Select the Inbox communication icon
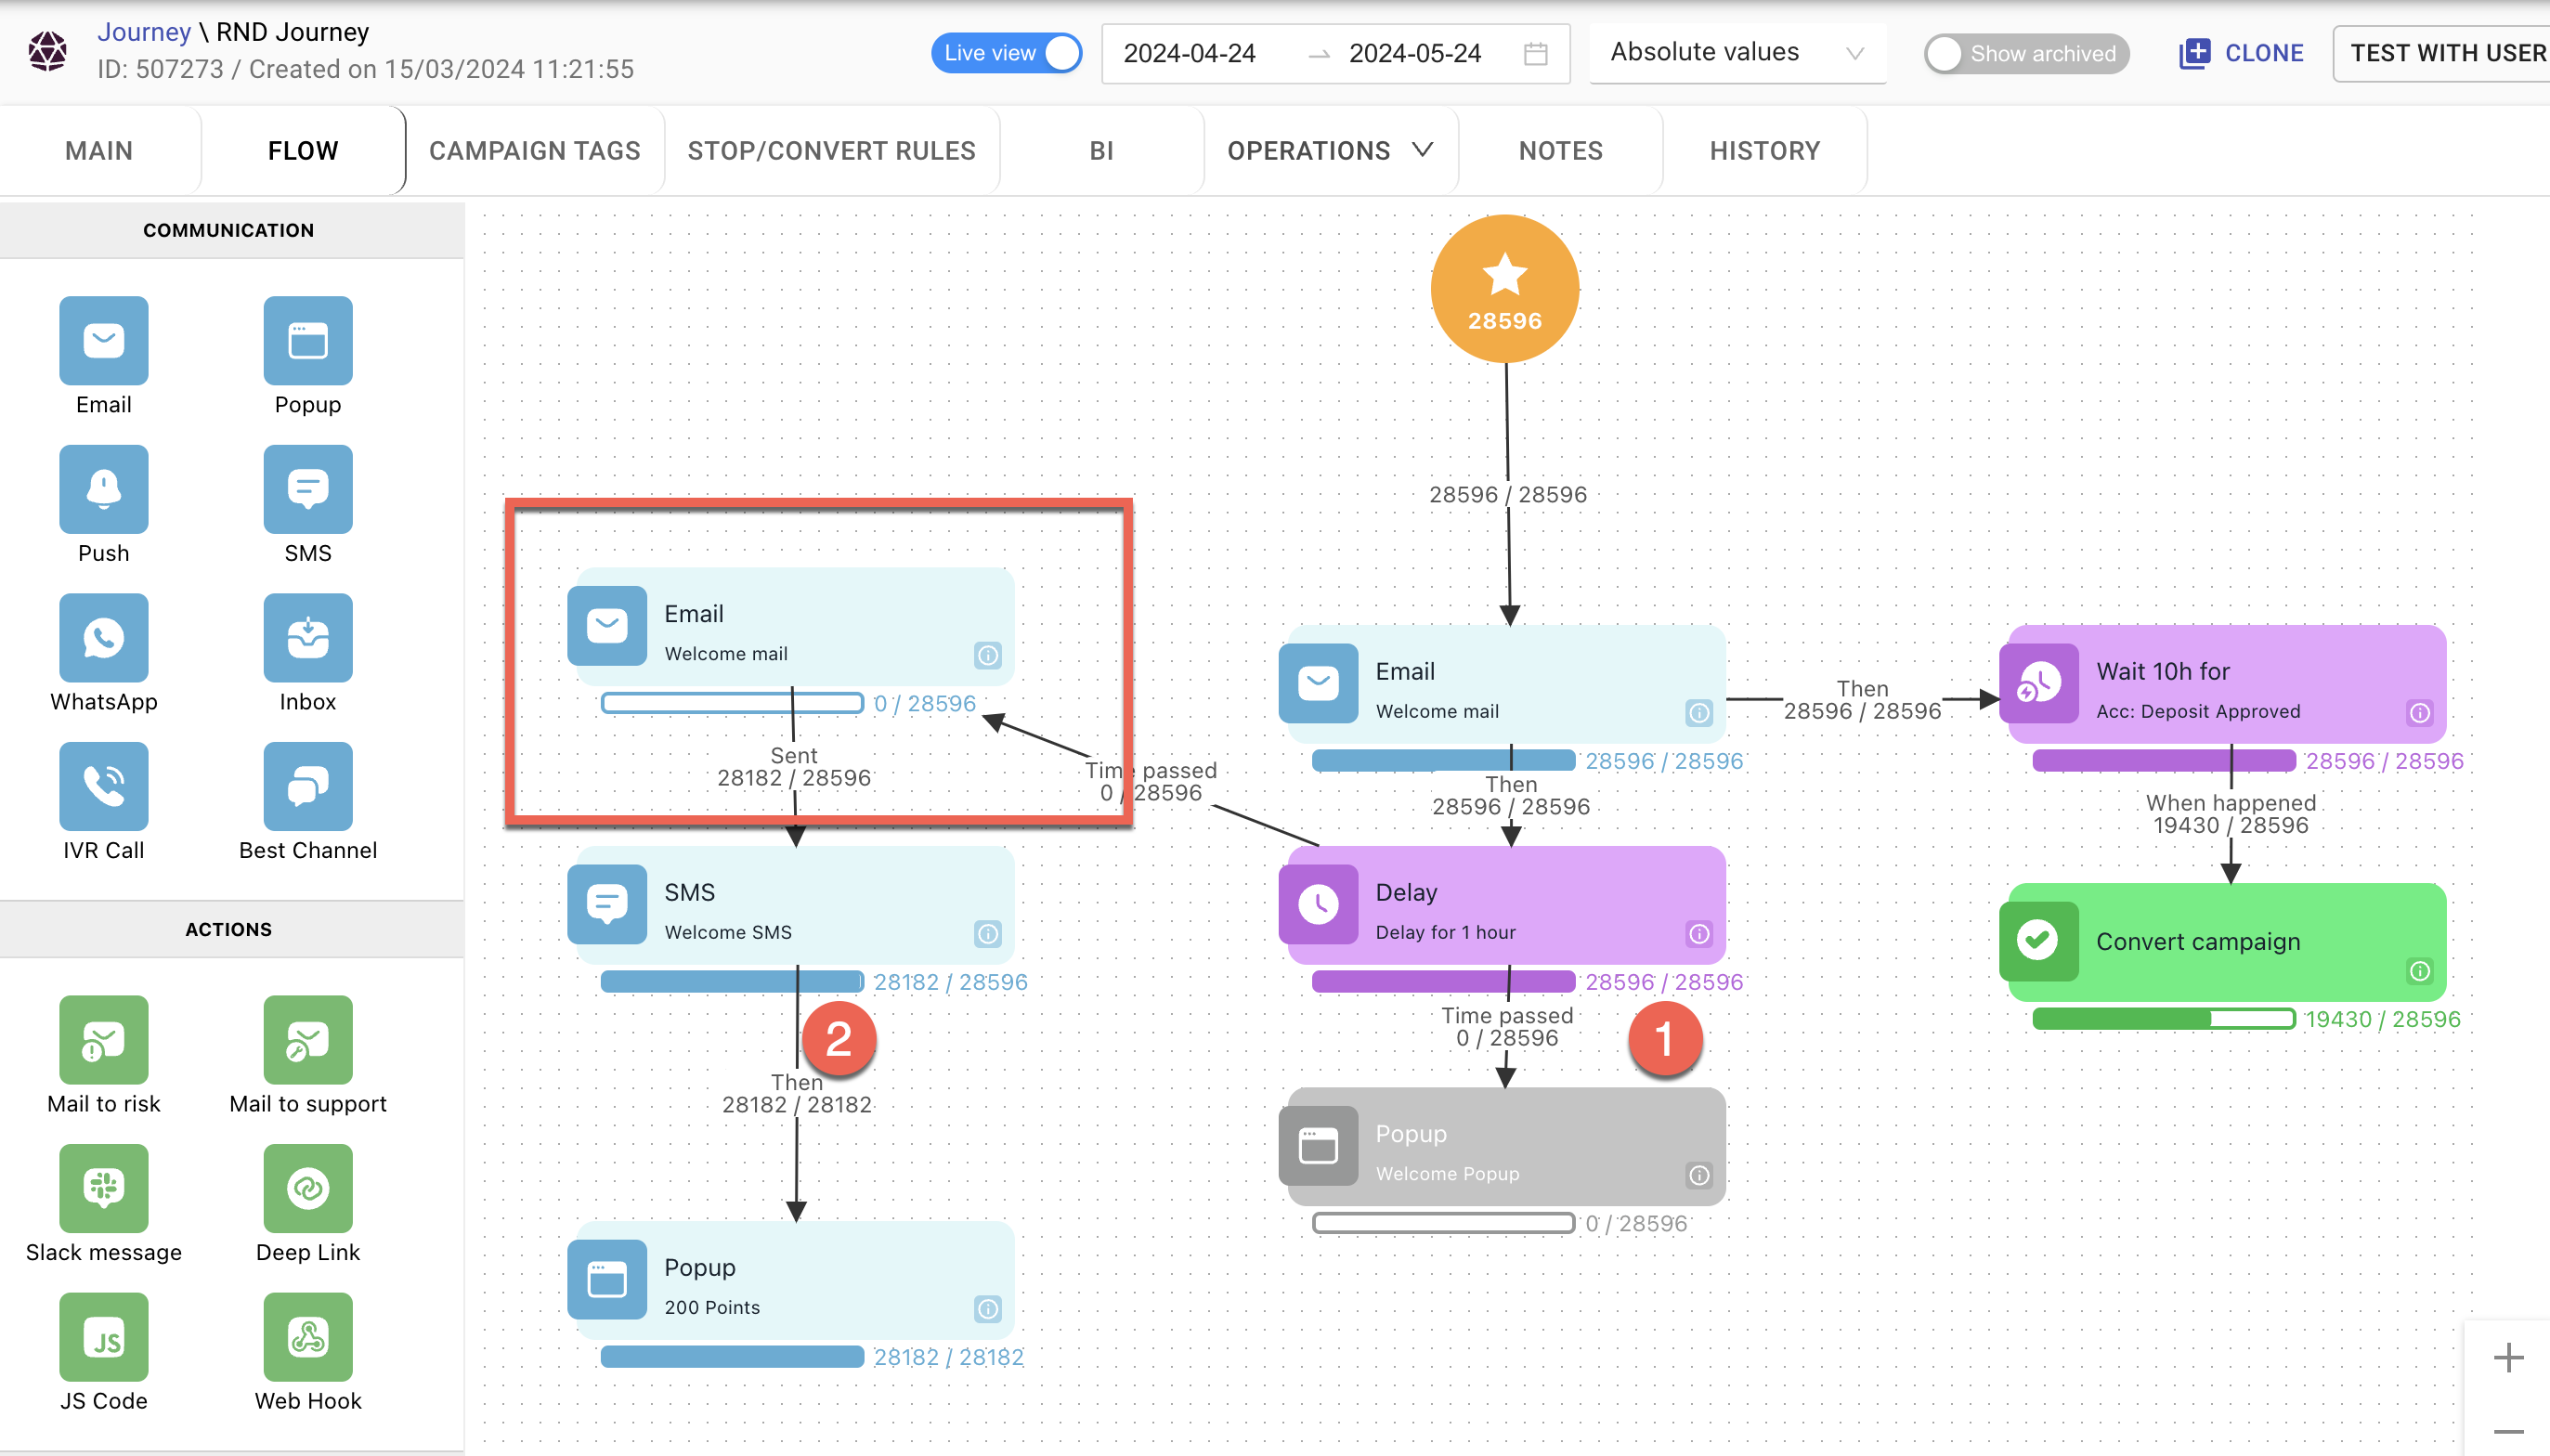 tap(307, 638)
